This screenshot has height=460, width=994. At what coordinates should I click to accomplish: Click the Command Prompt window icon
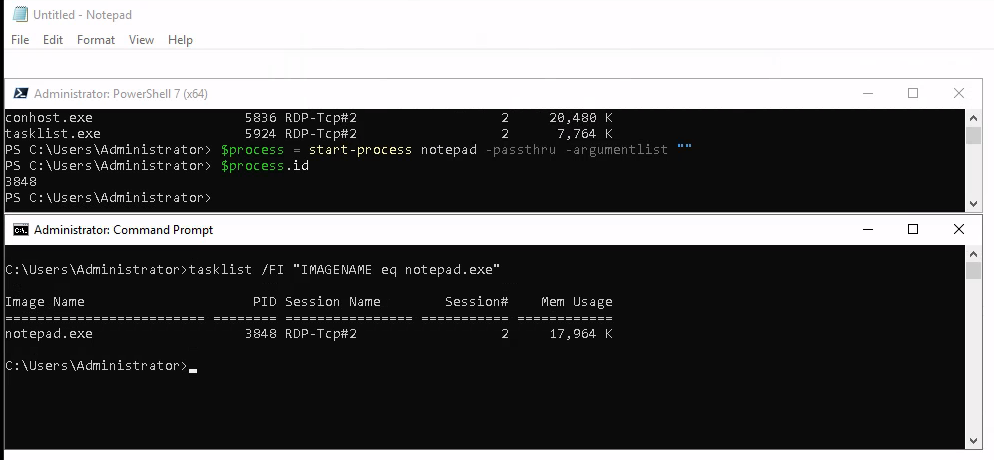(20, 229)
